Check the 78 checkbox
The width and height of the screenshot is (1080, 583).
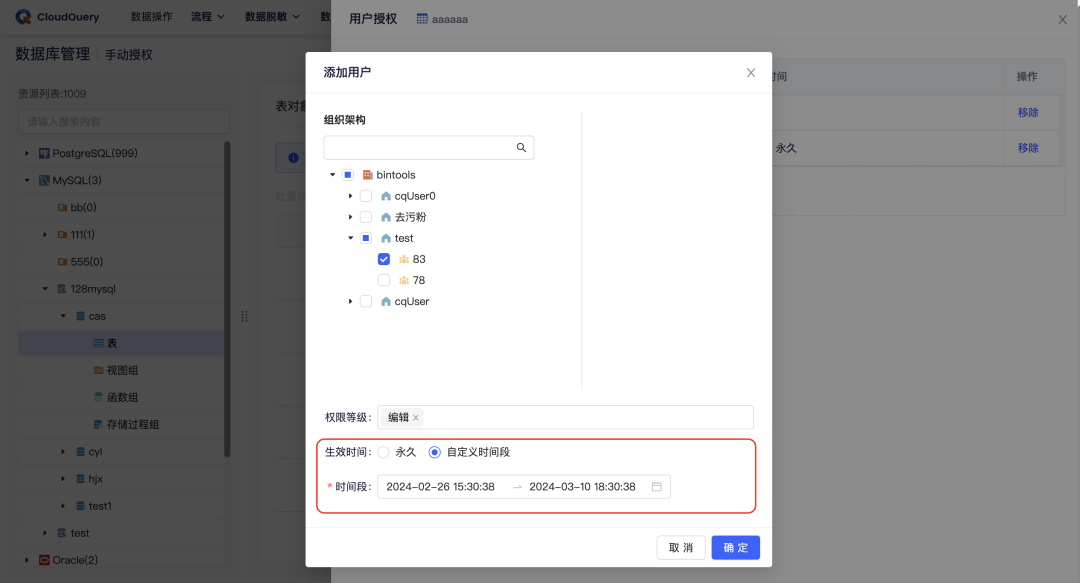click(384, 280)
